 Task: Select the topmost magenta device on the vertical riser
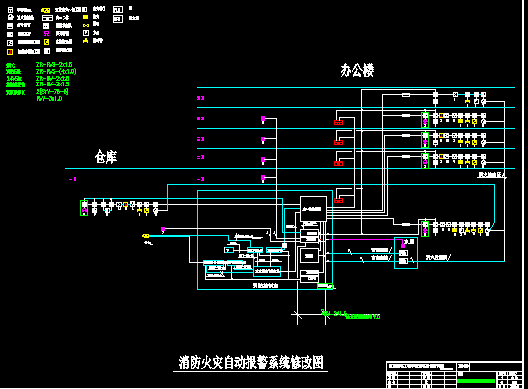click(x=263, y=119)
